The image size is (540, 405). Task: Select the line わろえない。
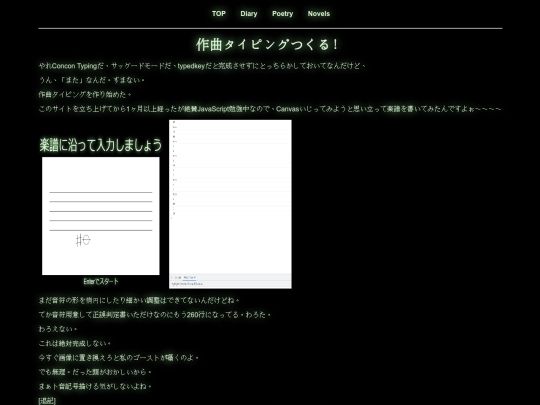[58, 329]
